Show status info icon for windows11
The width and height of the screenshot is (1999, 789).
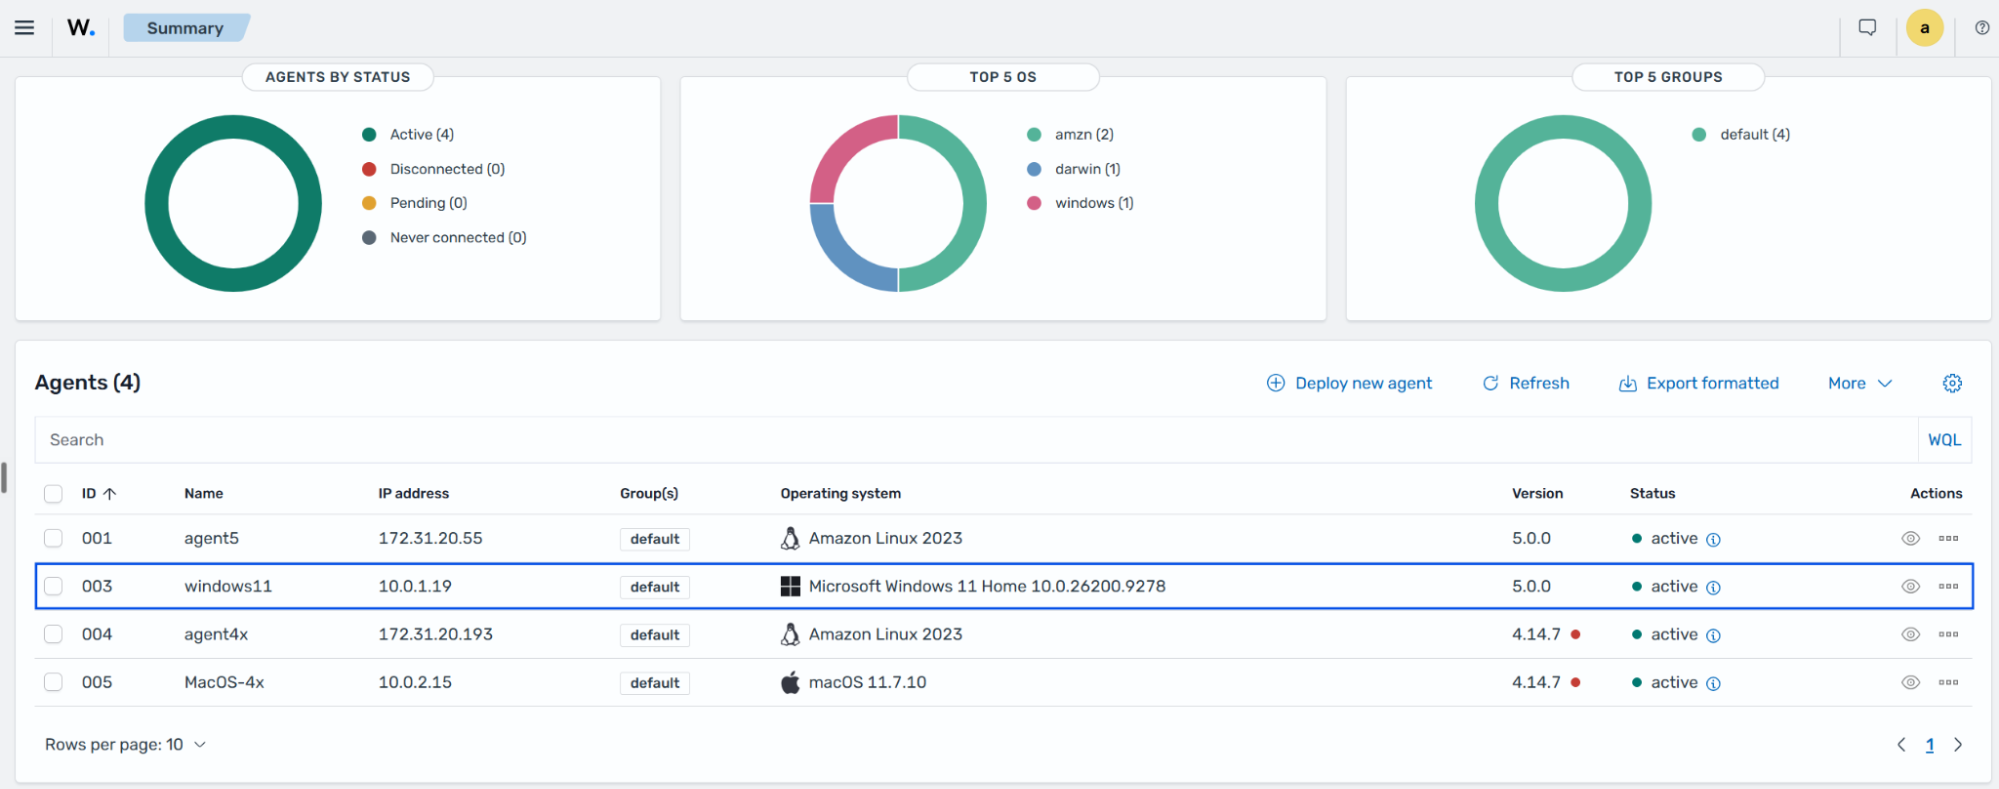pos(1713,588)
